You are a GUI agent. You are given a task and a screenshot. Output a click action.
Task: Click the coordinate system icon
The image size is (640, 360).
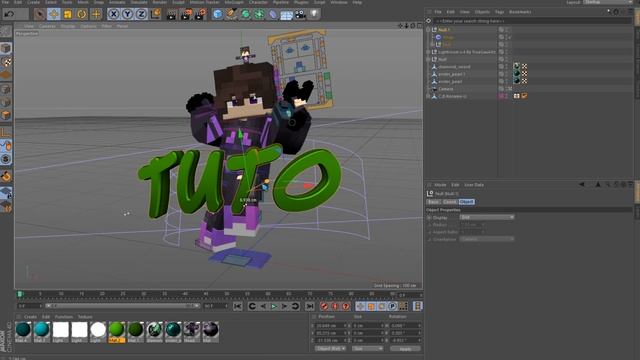[155, 14]
